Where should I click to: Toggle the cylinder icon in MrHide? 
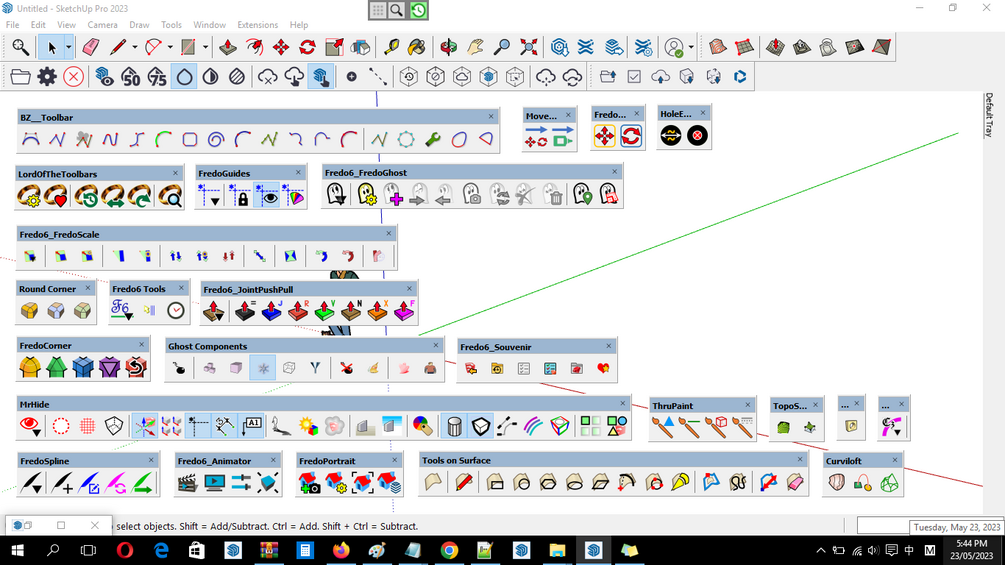click(x=454, y=426)
